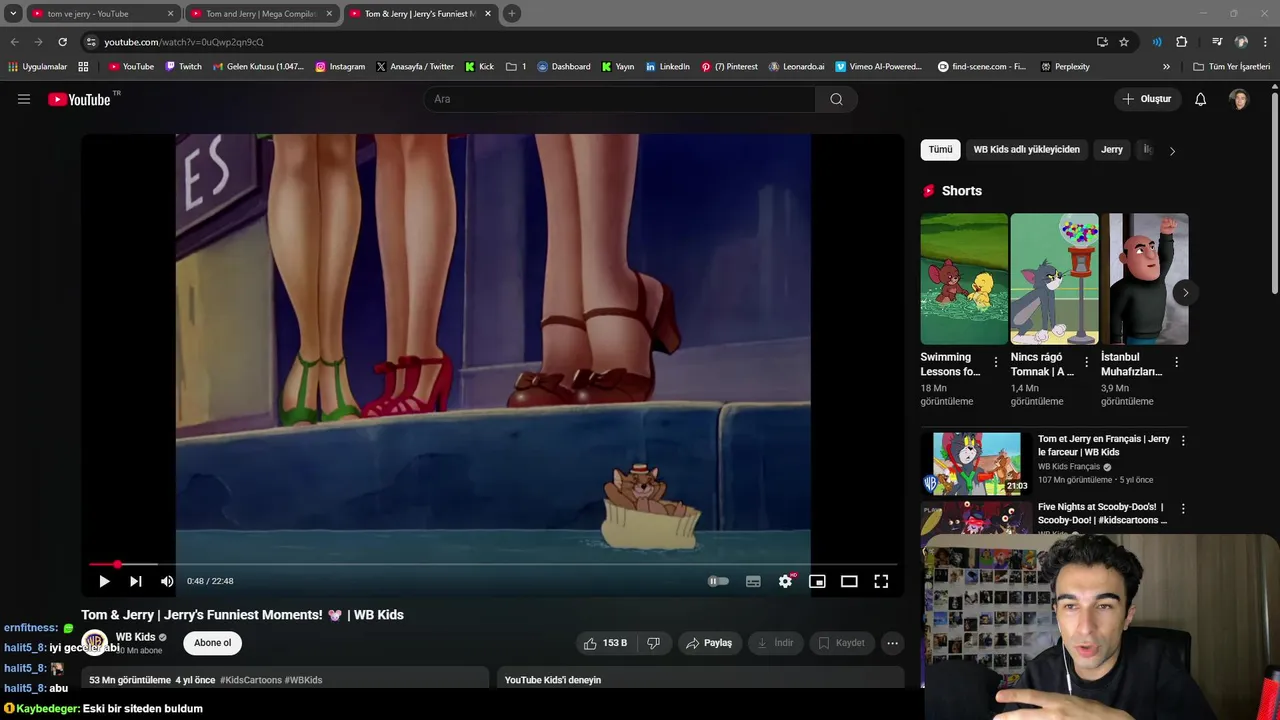Toggle autoplay switch in player
1280x720 pixels.
(x=718, y=581)
